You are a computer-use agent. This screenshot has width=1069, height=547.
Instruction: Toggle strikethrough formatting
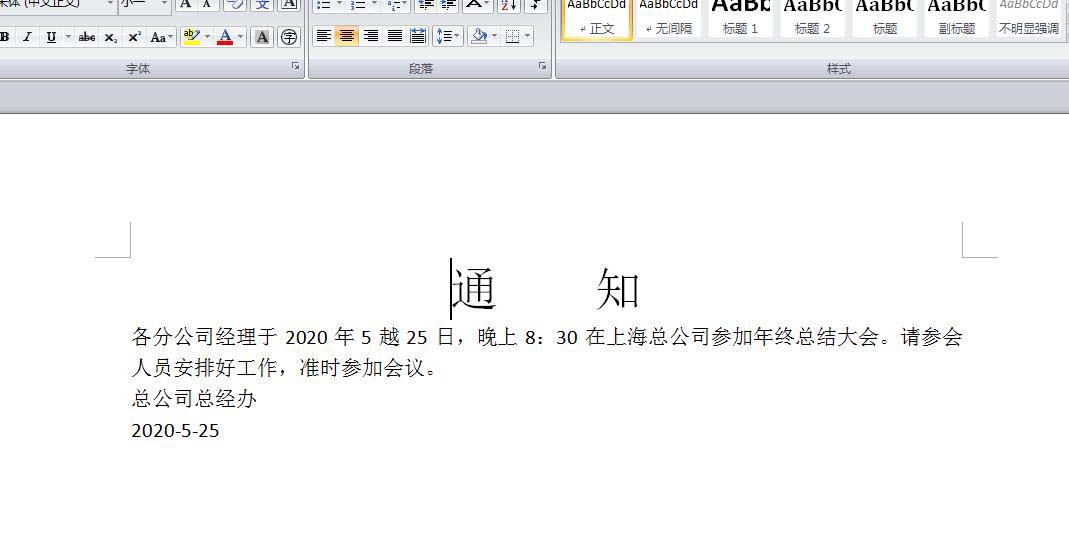point(87,37)
